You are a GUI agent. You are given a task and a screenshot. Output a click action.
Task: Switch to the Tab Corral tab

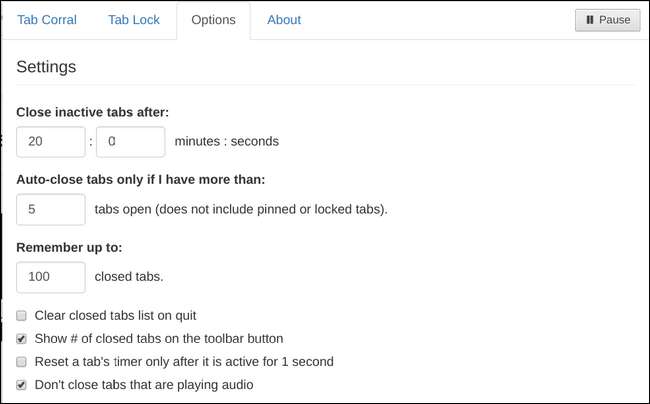(x=47, y=20)
